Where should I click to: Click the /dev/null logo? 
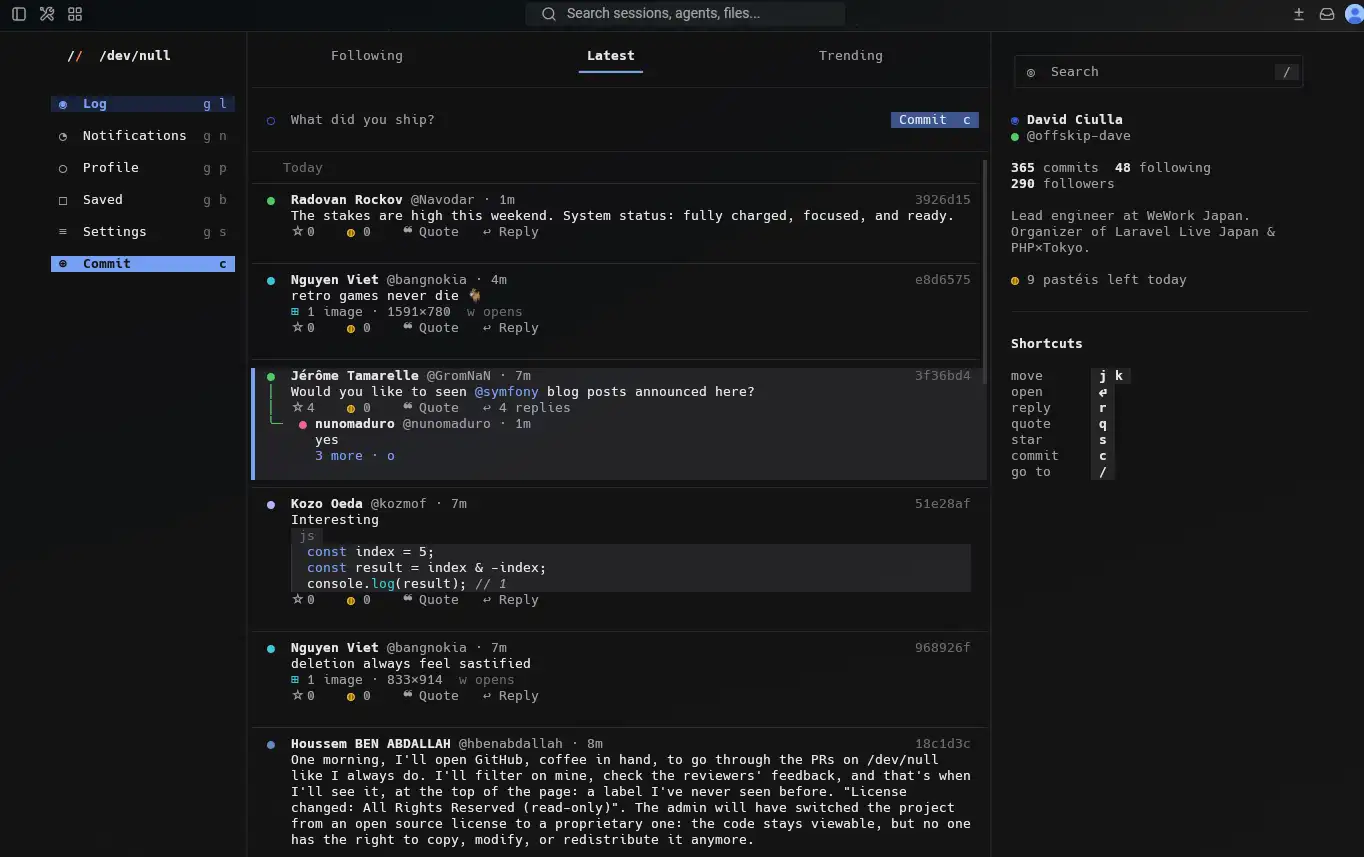point(119,56)
